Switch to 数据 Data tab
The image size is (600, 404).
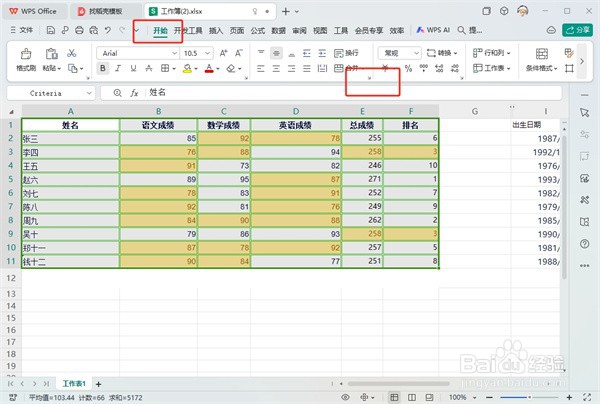pos(279,31)
